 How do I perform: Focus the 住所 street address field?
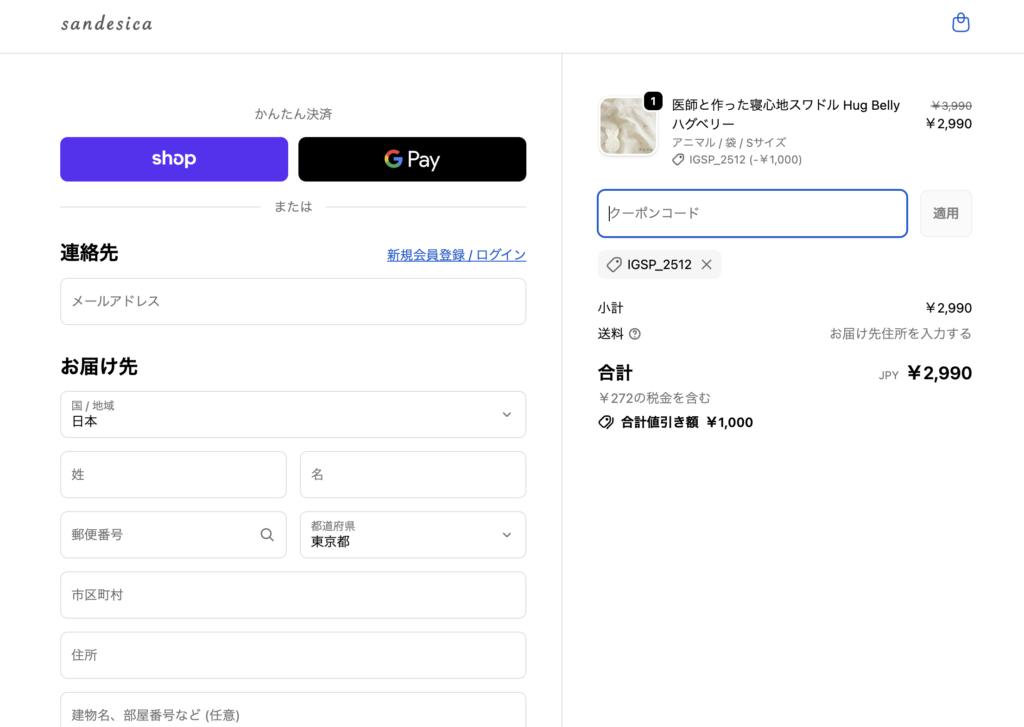click(293, 655)
